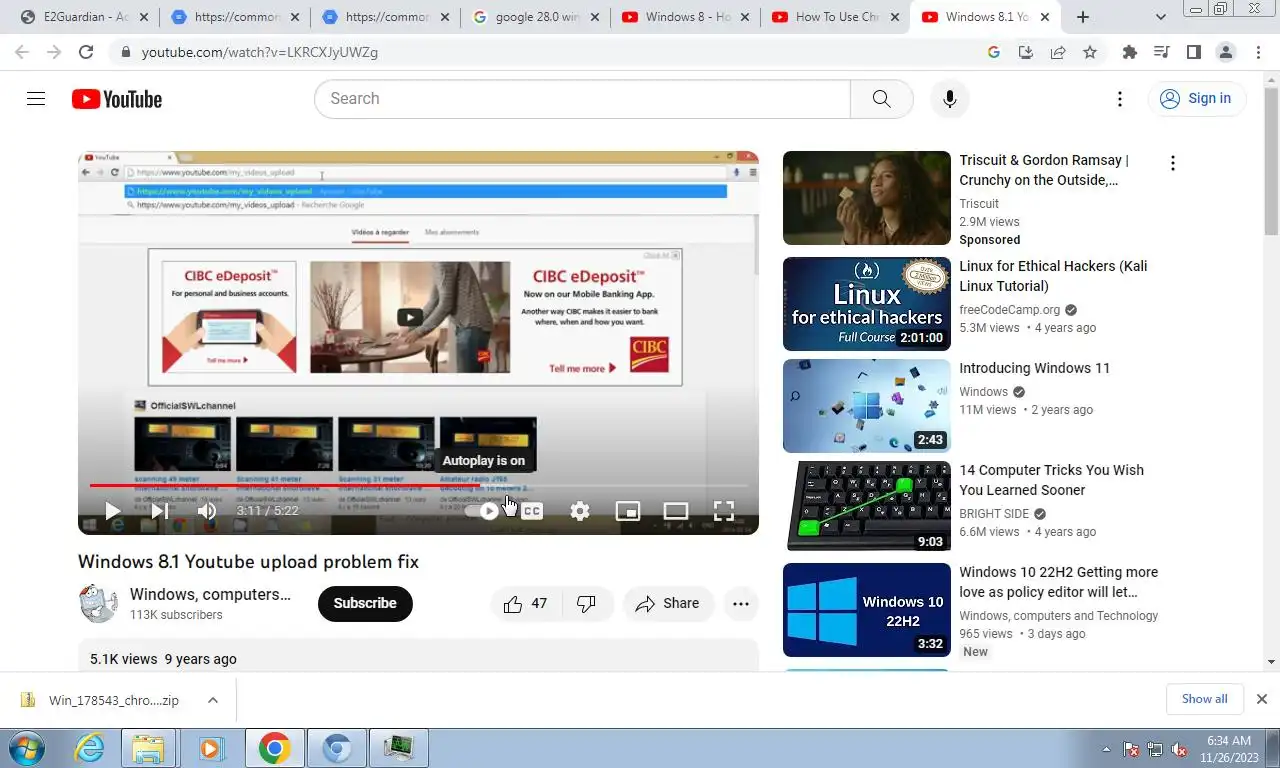The width and height of the screenshot is (1280, 768).
Task: Switch to google 28.0 win tab
Action: pyautogui.click(x=535, y=17)
